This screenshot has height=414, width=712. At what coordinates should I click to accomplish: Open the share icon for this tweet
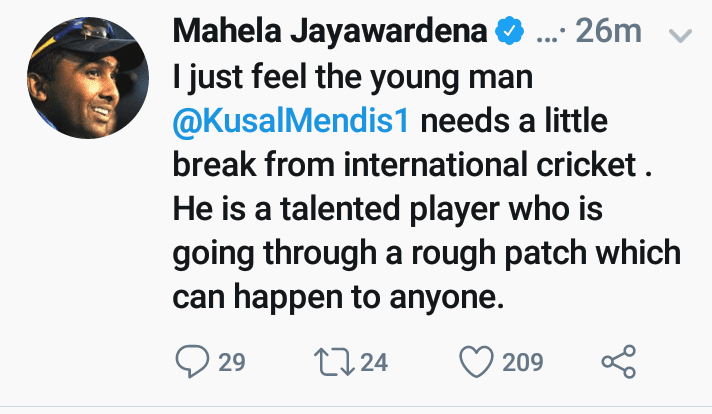click(x=616, y=361)
